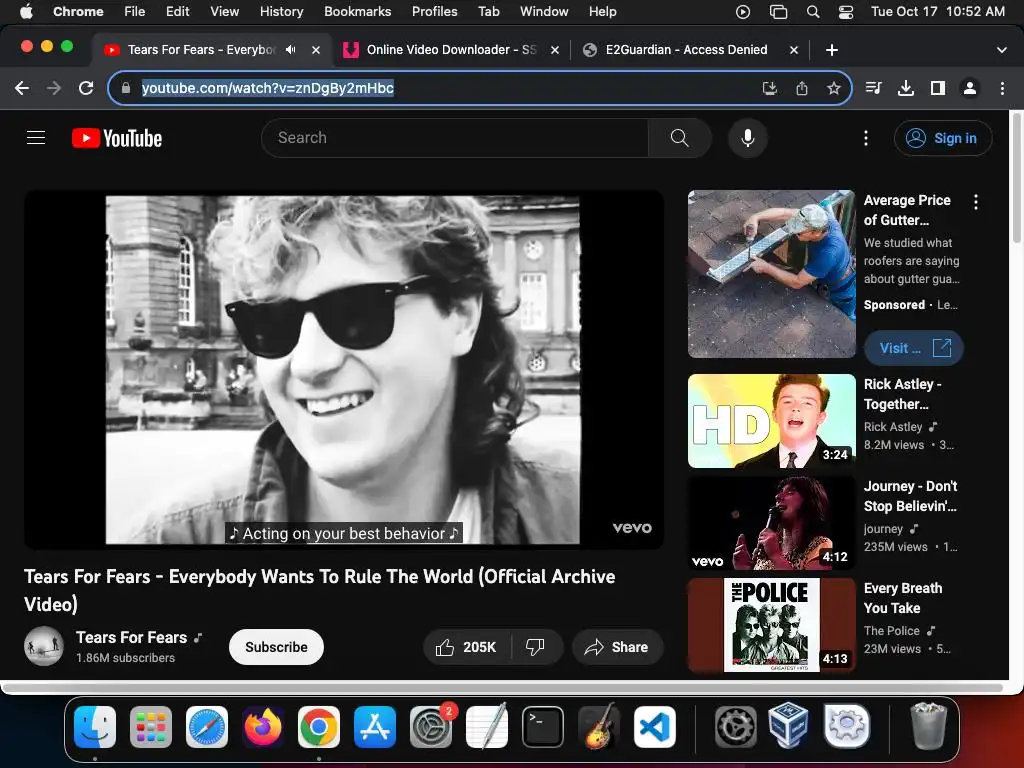Open YouTube settings three-dot menu
This screenshot has height=768, width=1024.
pyautogui.click(x=865, y=138)
